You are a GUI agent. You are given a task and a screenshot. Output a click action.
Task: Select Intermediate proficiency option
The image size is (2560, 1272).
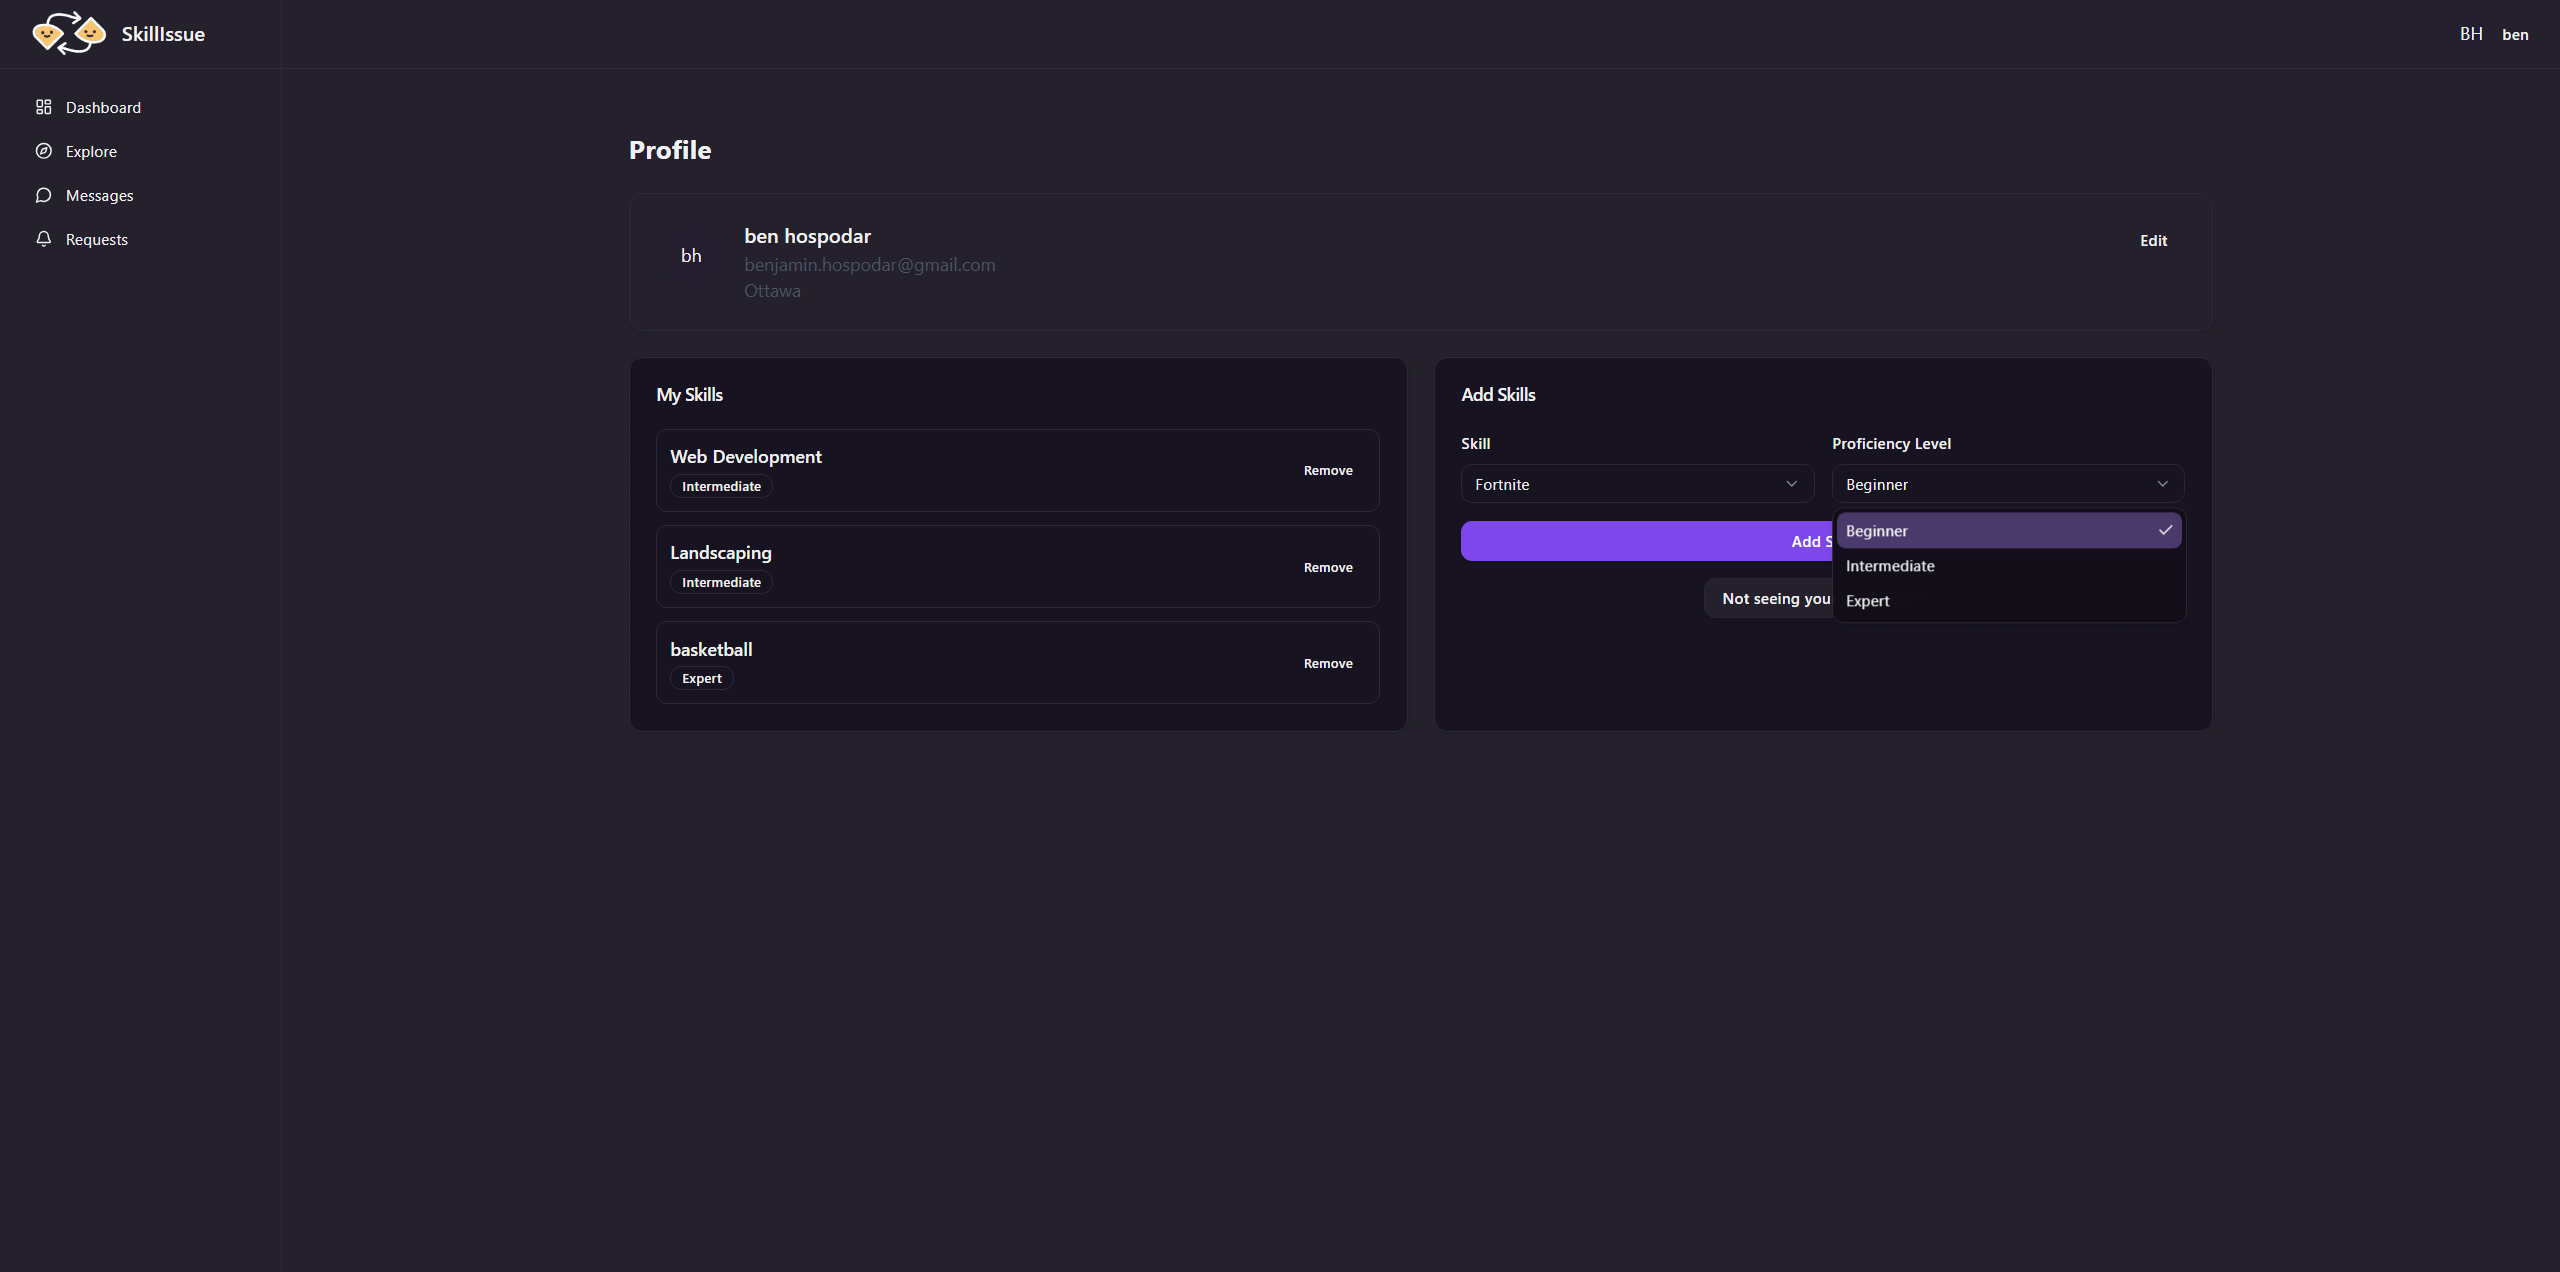pyautogui.click(x=1890, y=566)
